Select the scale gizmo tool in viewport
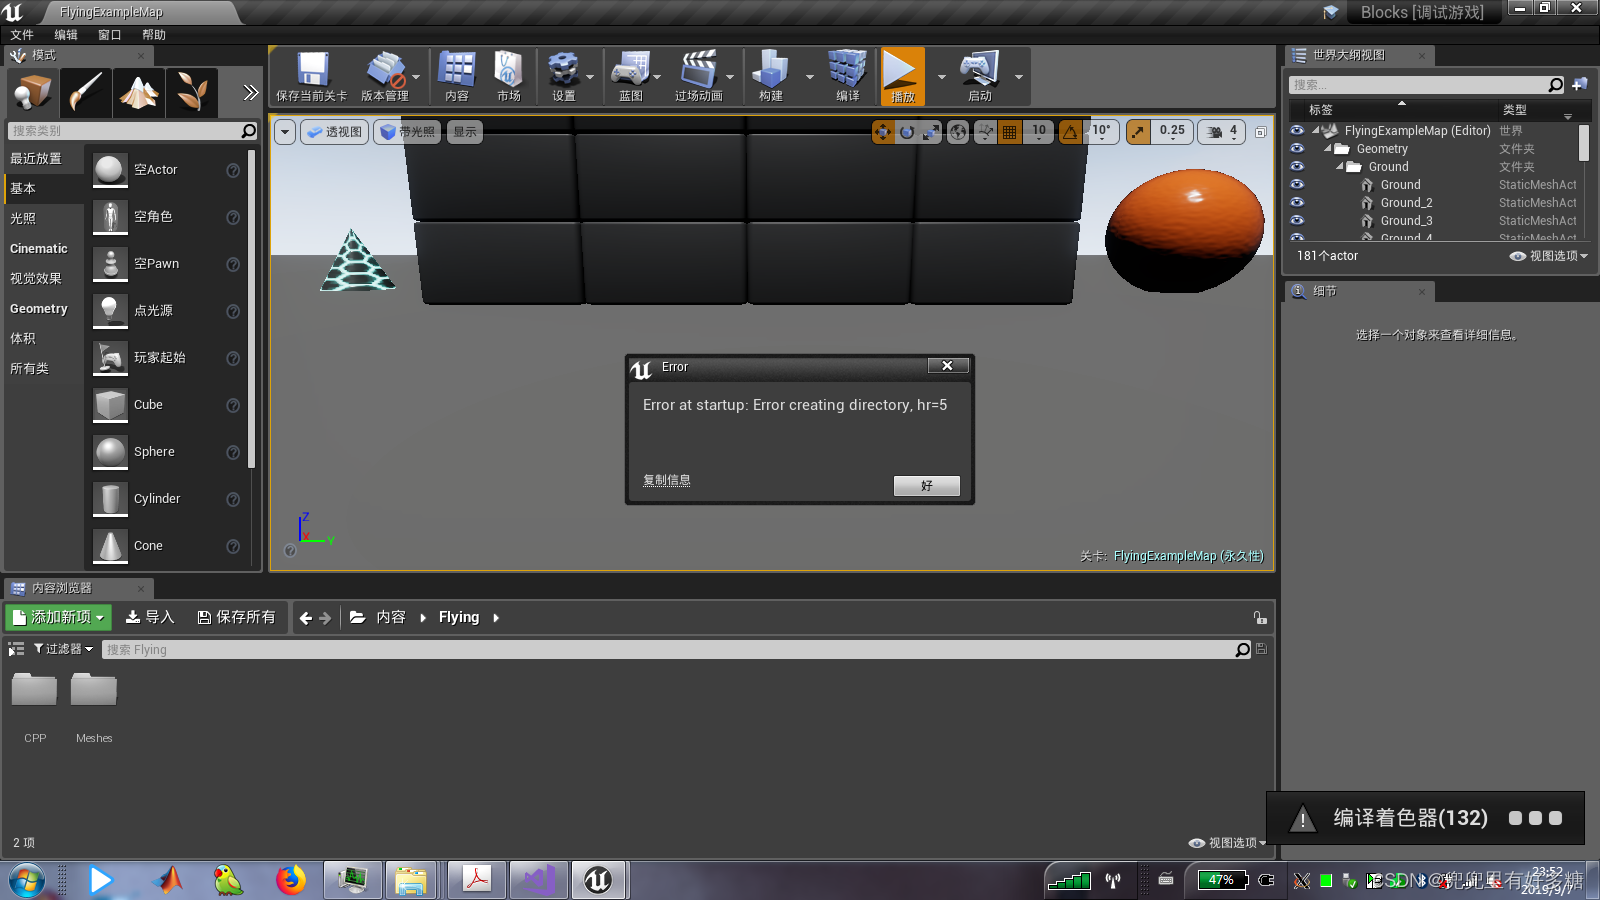The height and width of the screenshot is (900, 1600). 931,132
